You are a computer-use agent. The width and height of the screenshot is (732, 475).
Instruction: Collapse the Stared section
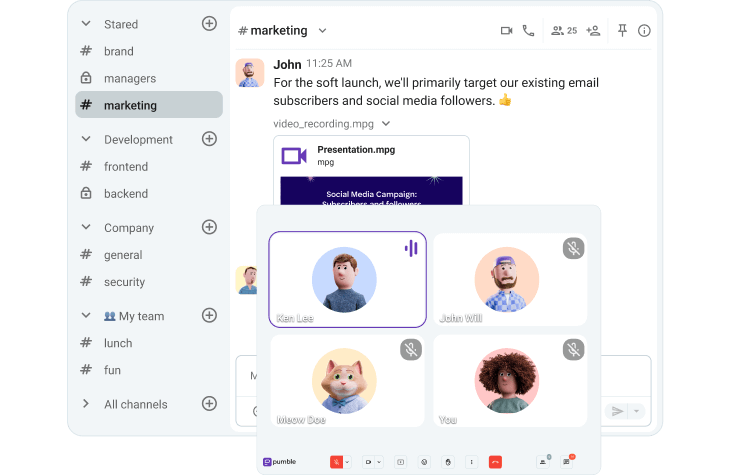(x=86, y=23)
